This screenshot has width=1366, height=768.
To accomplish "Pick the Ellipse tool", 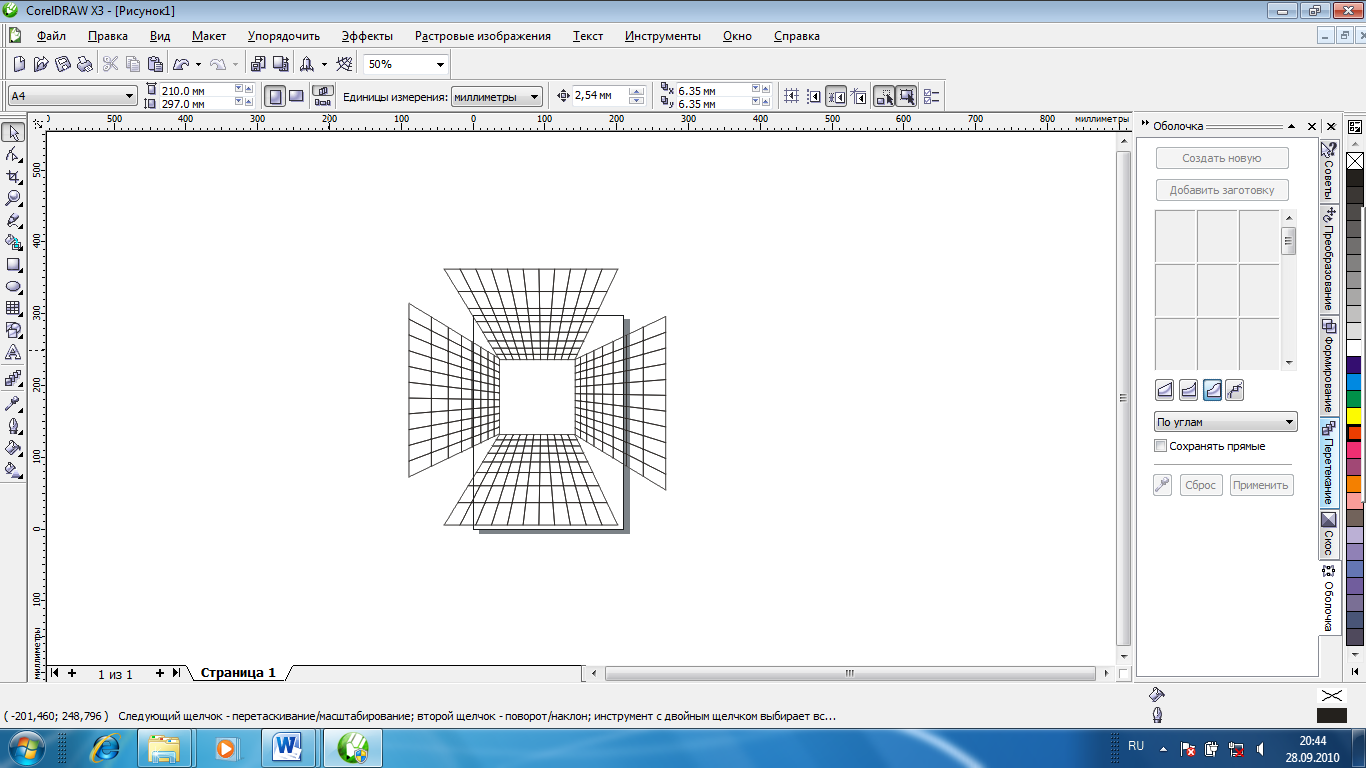I will [14, 287].
